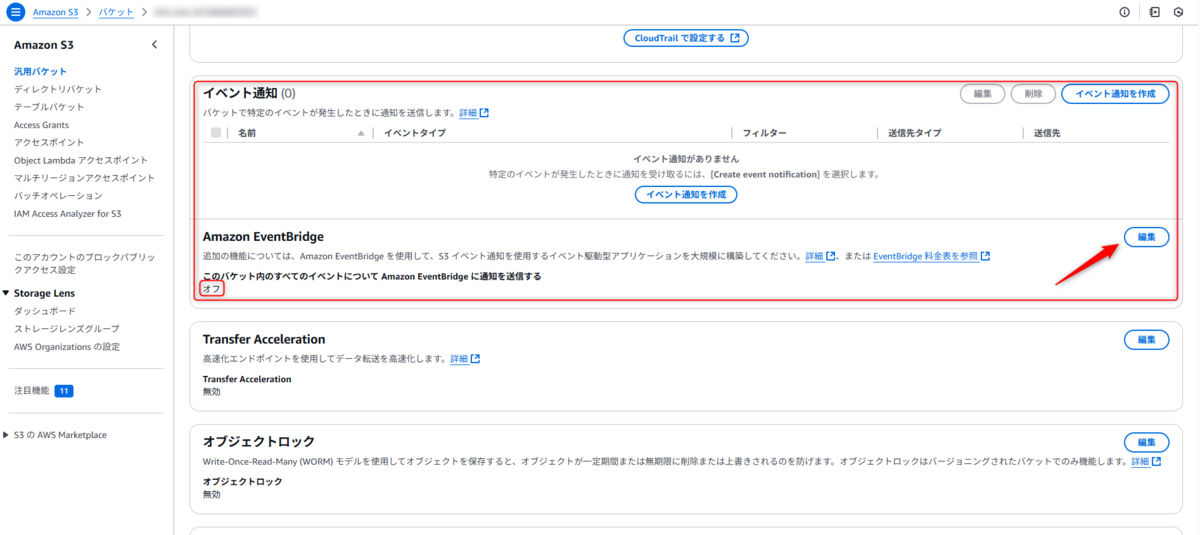The image size is (1200, 535).
Task: Click 編集 button for Amazon EventBridge
Action: [1147, 237]
